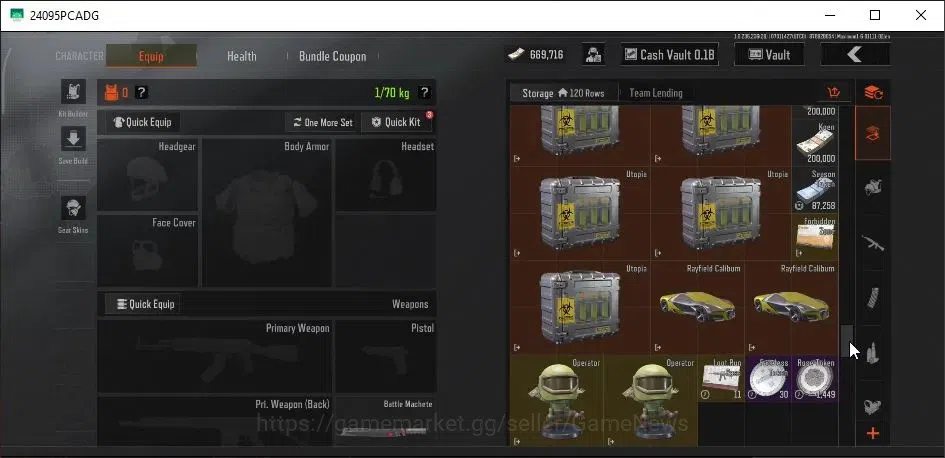Click the empty Body Armor slot
This screenshot has width=945, height=458.
[x=266, y=213]
